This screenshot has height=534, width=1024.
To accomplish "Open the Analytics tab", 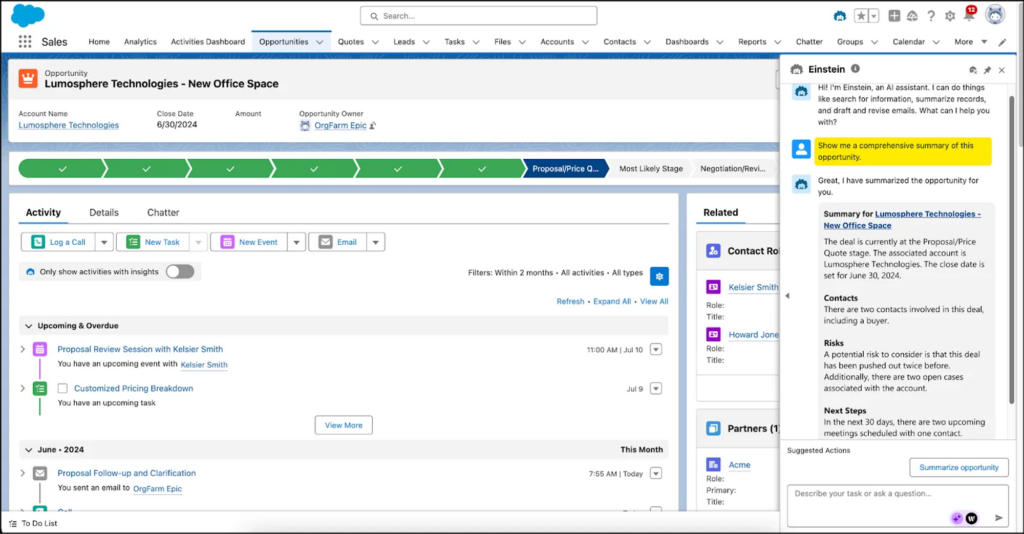I will [x=140, y=42].
